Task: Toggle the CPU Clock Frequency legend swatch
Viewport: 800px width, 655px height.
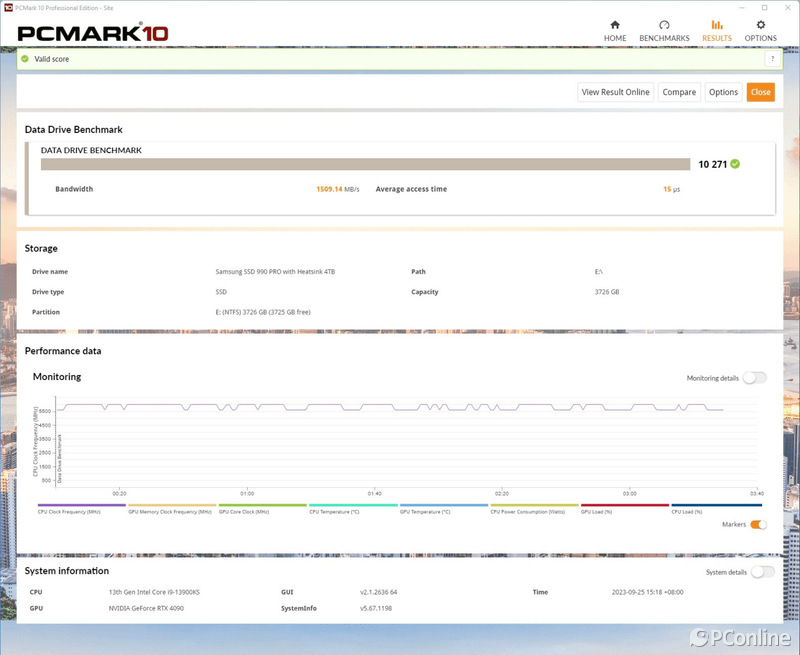Action: [x=82, y=505]
